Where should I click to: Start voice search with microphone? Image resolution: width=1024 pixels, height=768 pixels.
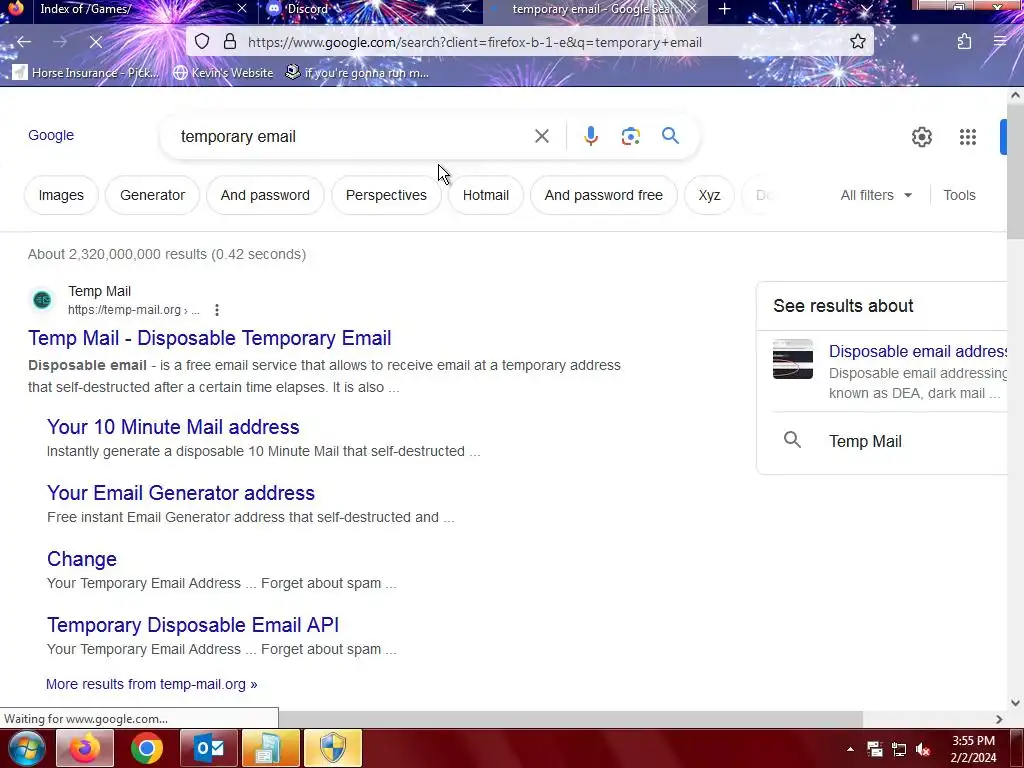click(590, 136)
